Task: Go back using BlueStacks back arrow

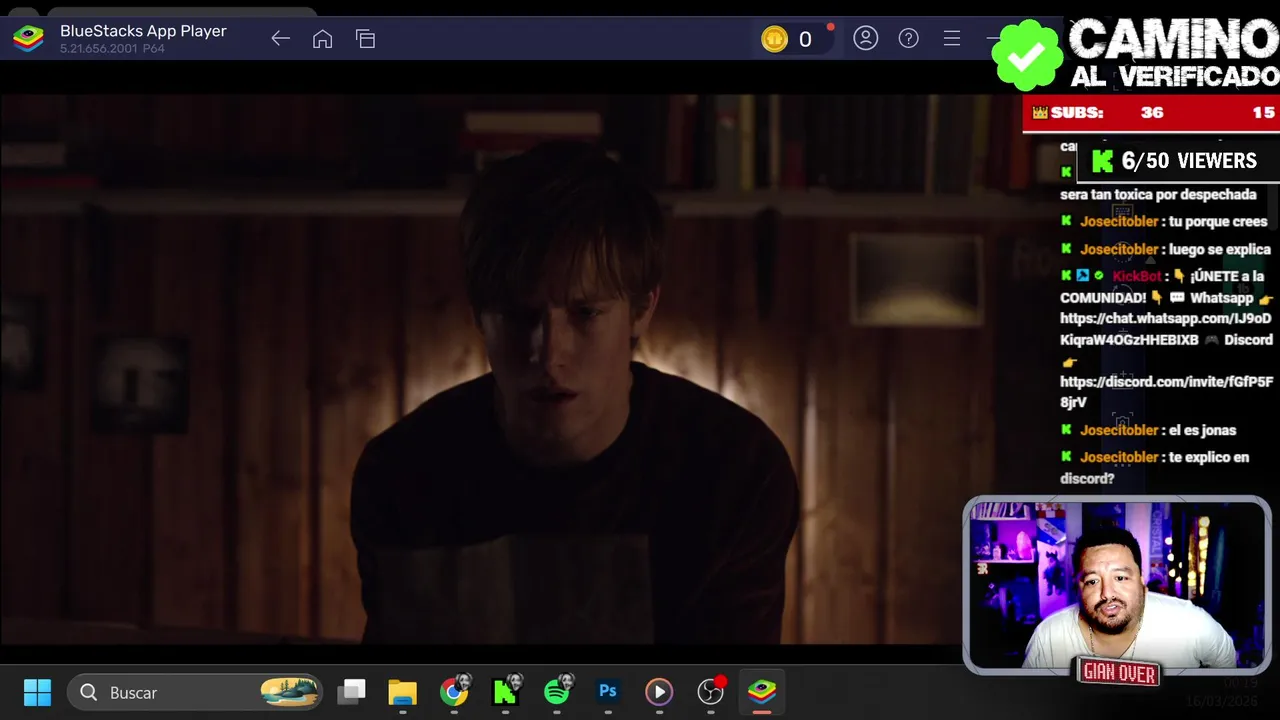Action: click(280, 39)
